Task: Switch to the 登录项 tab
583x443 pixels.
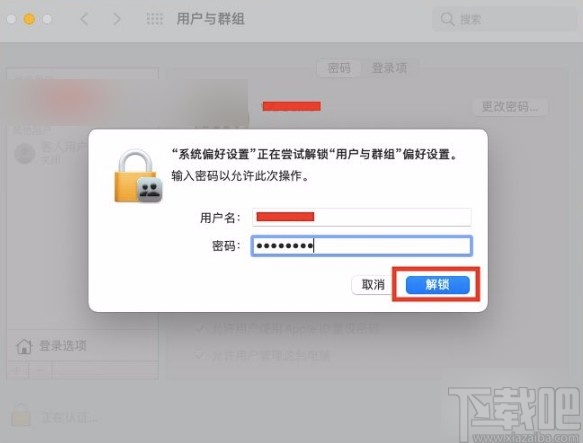Action: (x=389, y=68)
